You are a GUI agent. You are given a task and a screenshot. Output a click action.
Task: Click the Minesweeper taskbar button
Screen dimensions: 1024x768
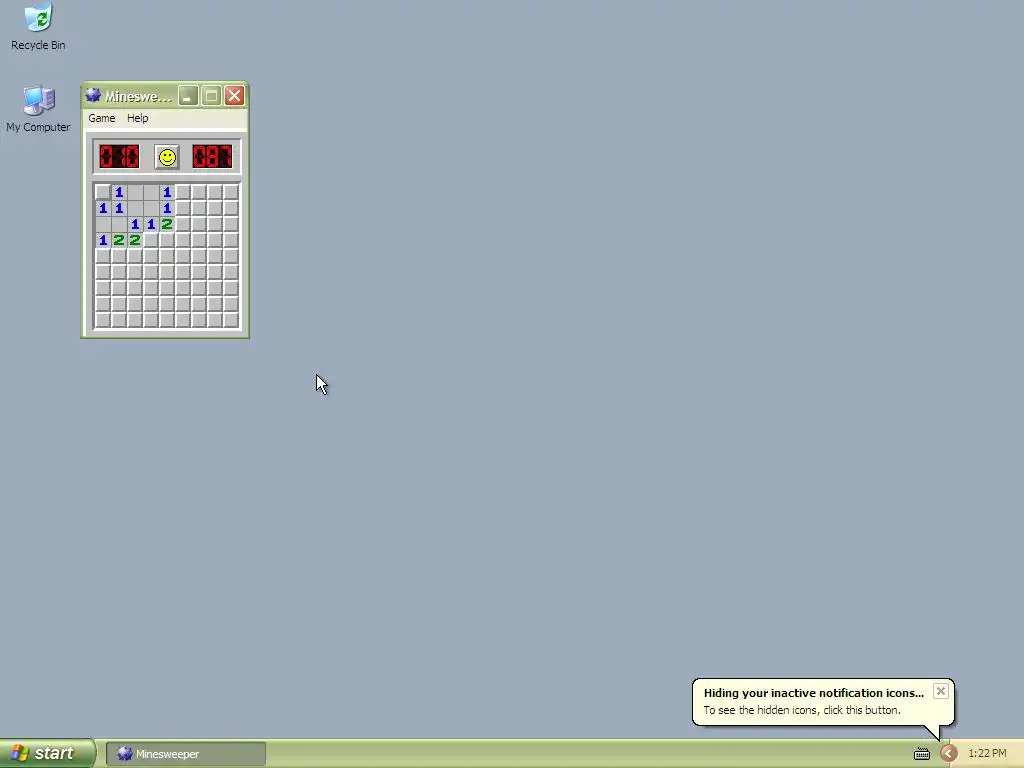(185, 754)
